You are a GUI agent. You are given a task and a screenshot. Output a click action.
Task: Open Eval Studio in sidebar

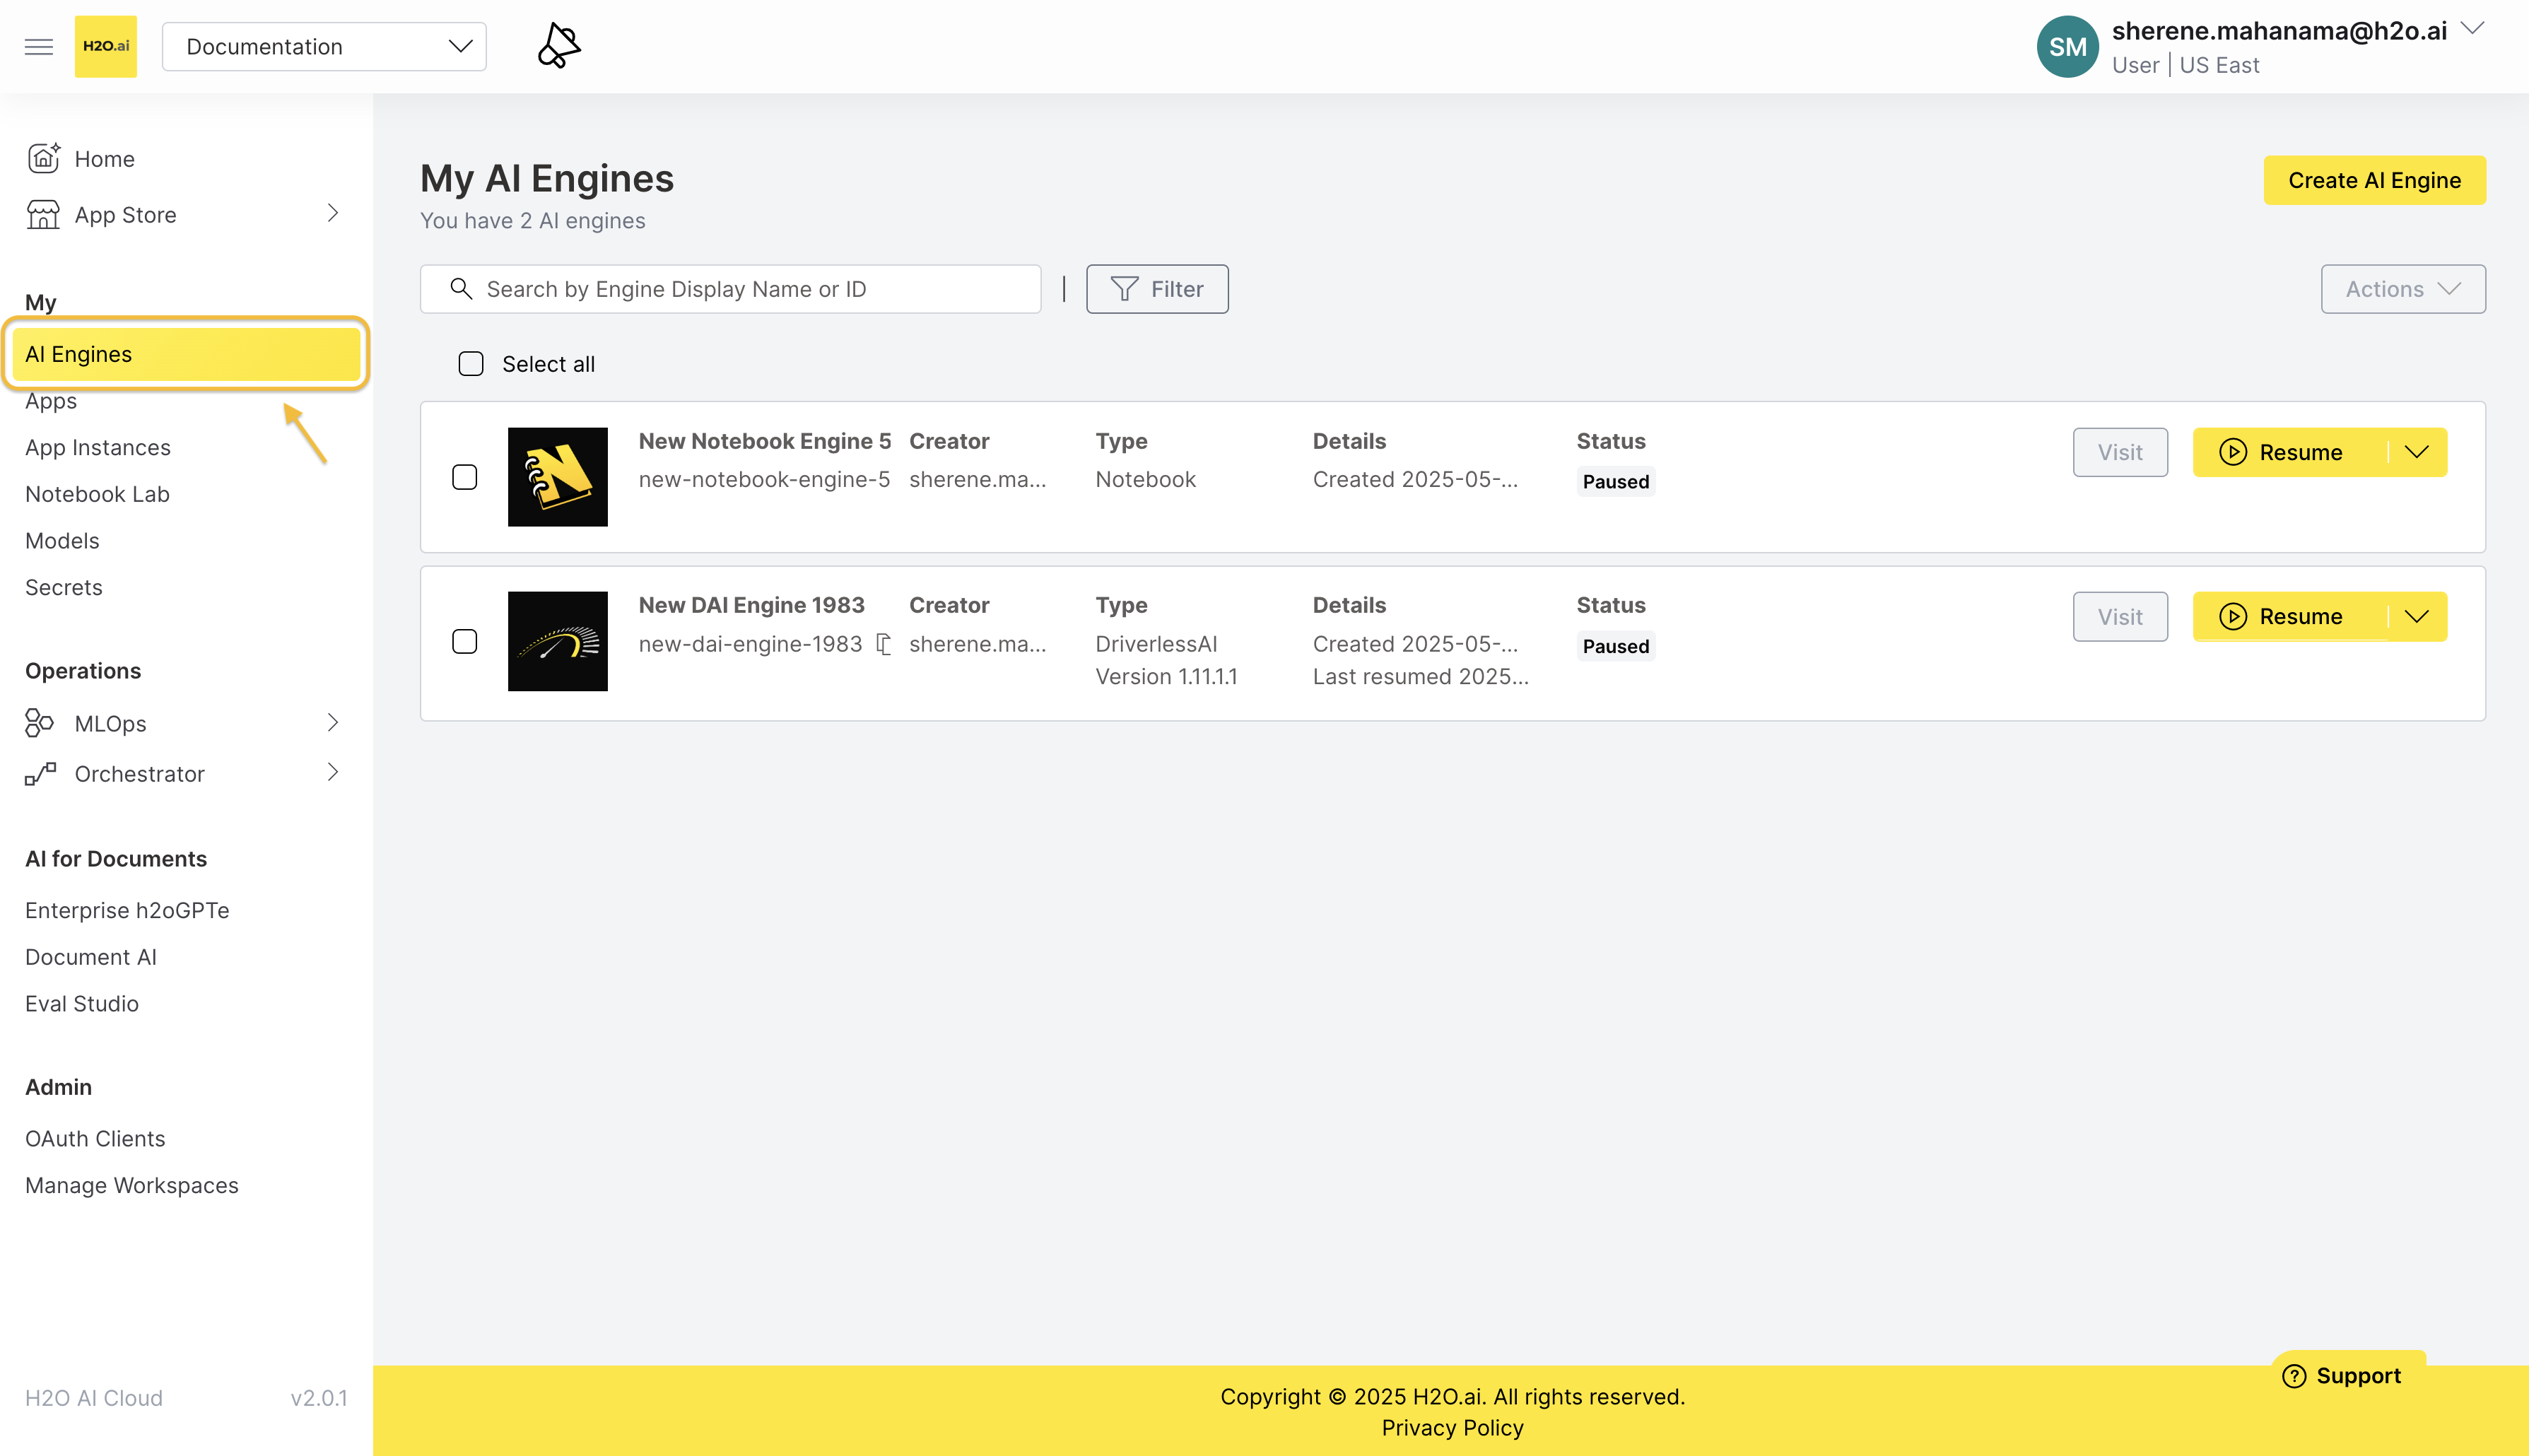82,1003
